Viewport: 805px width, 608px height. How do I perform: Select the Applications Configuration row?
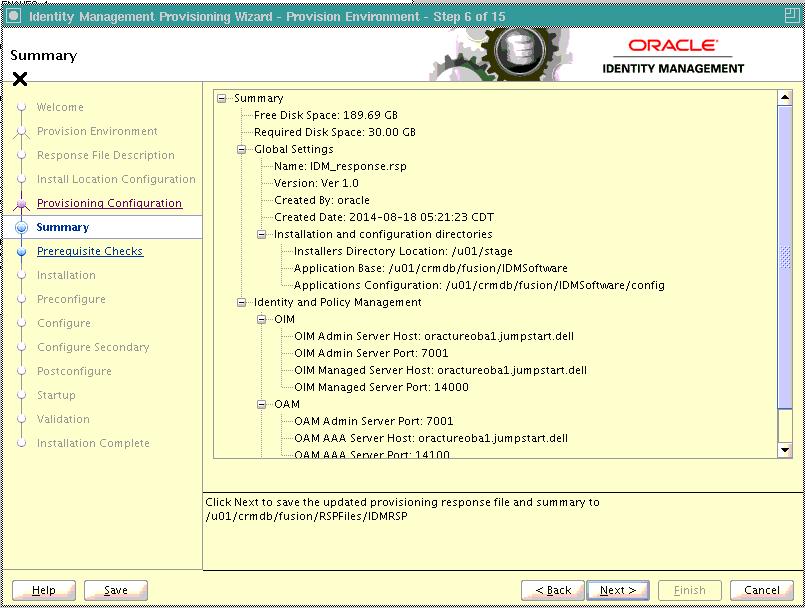(x=479, y=285)
